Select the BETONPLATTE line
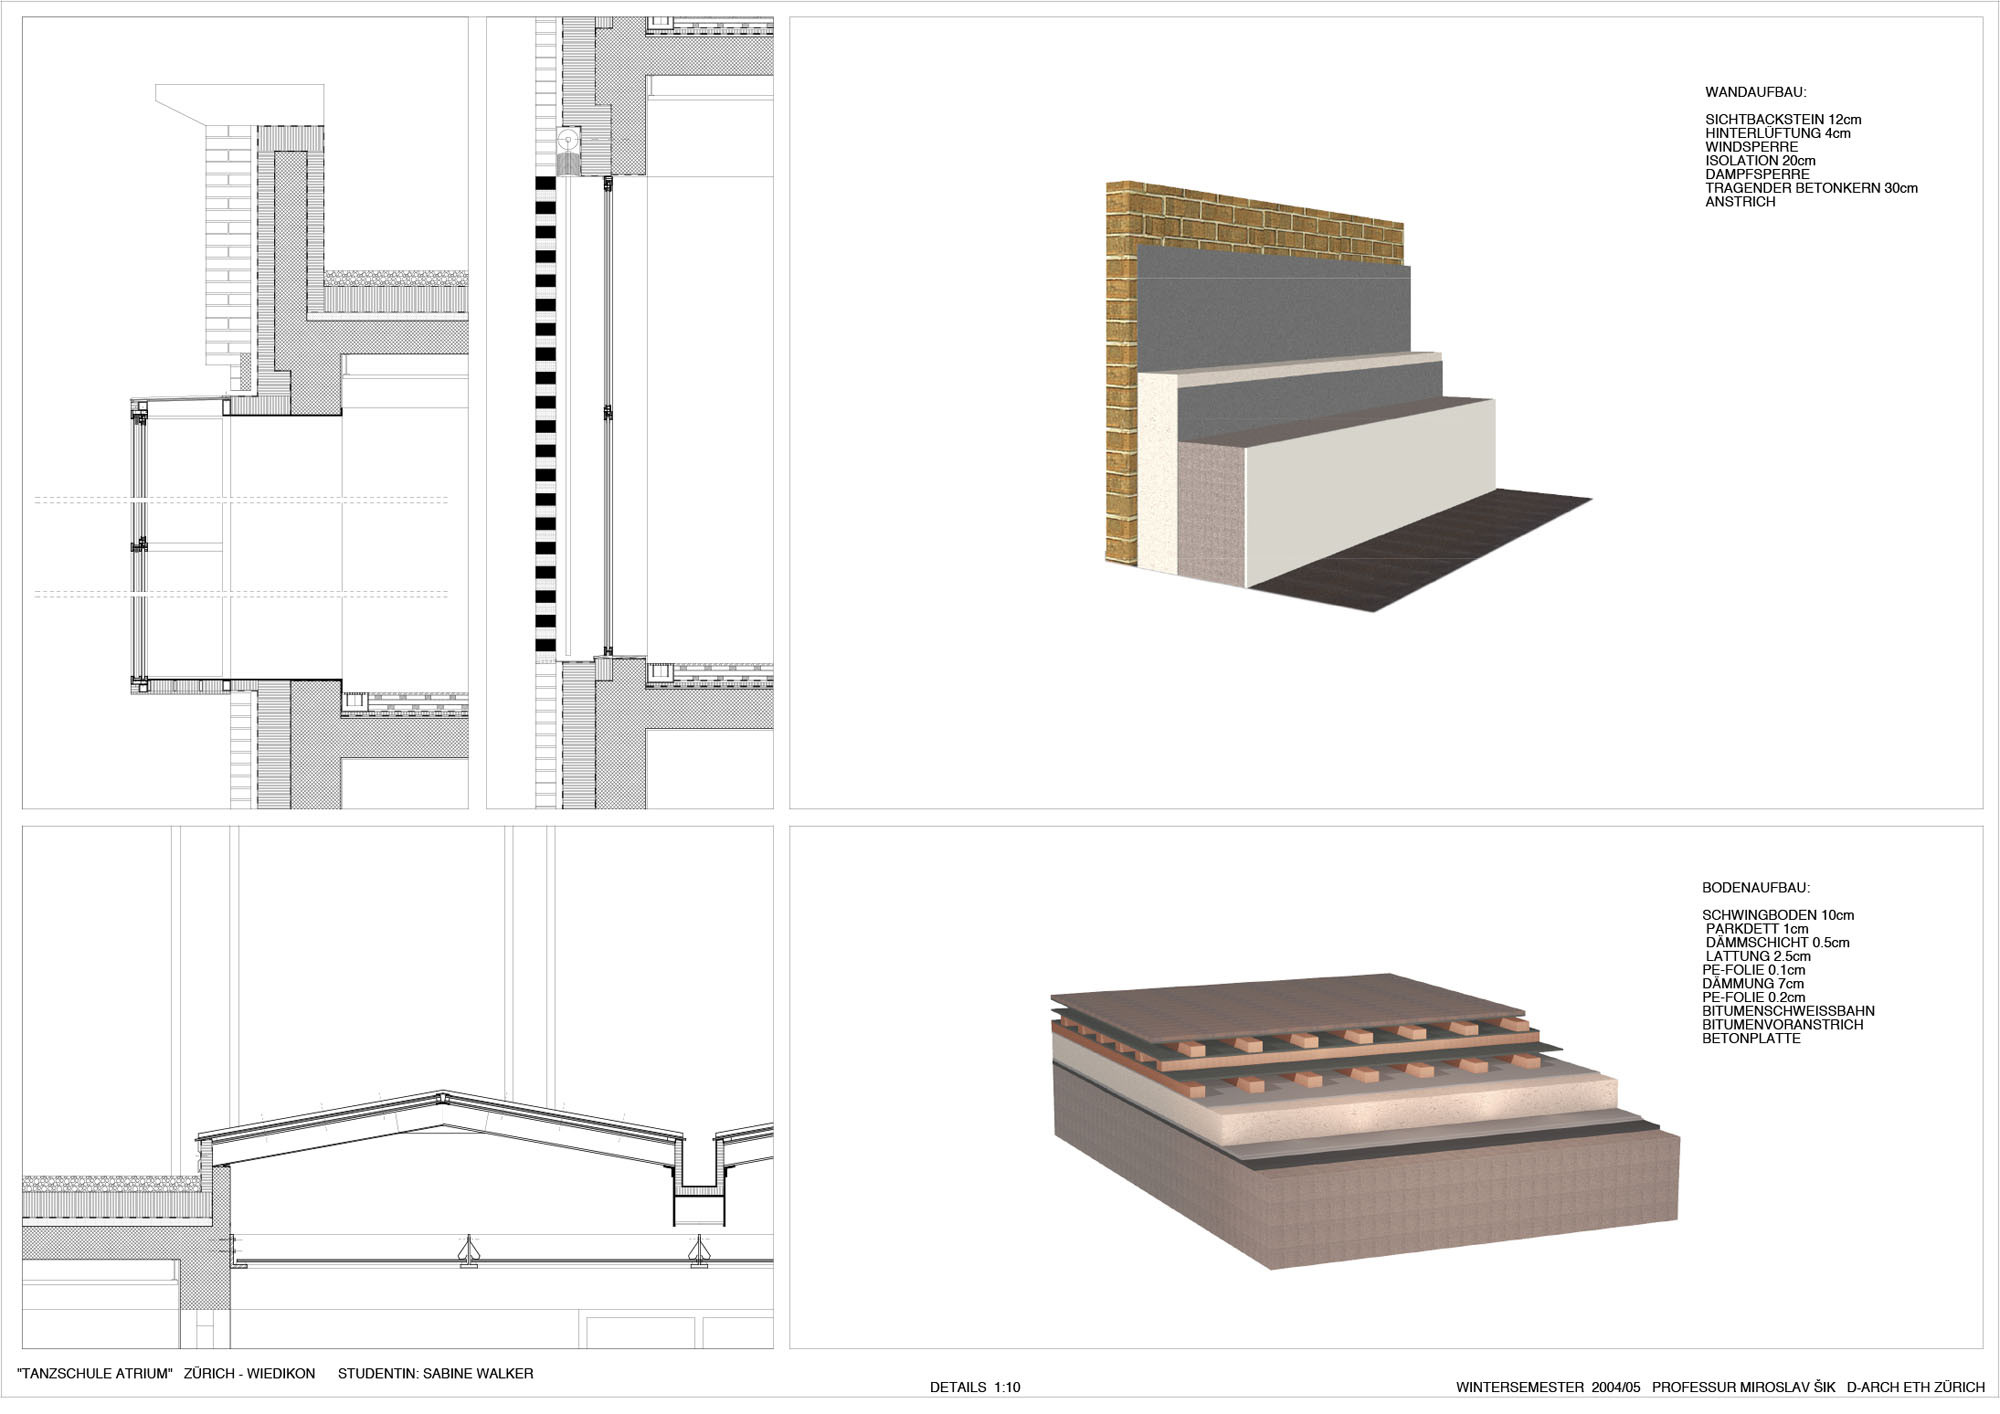Image resolution: width=2000 pixels, height=1414 pixels. point(1751,1038)
